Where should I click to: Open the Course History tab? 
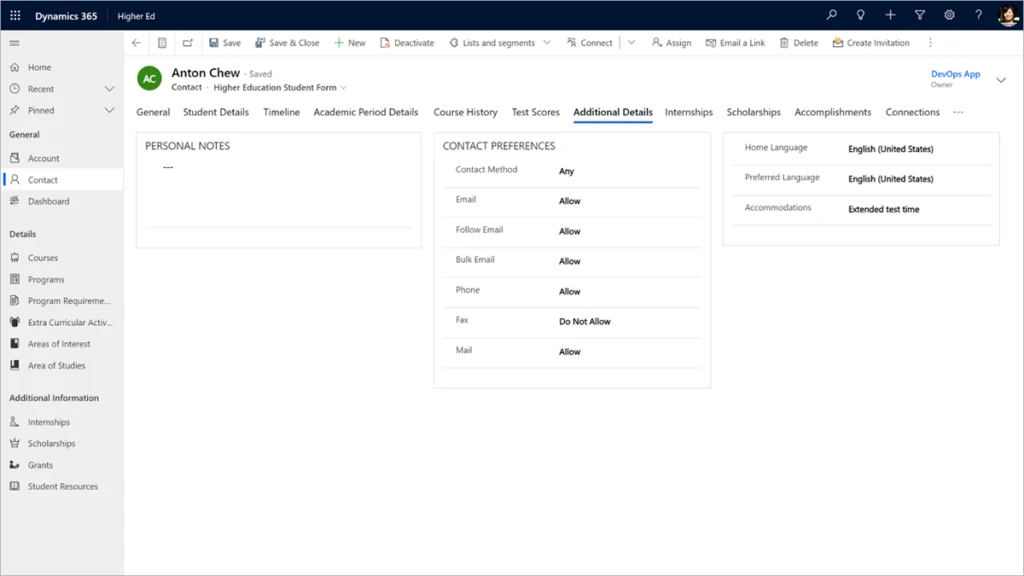[x=465, y=112]
